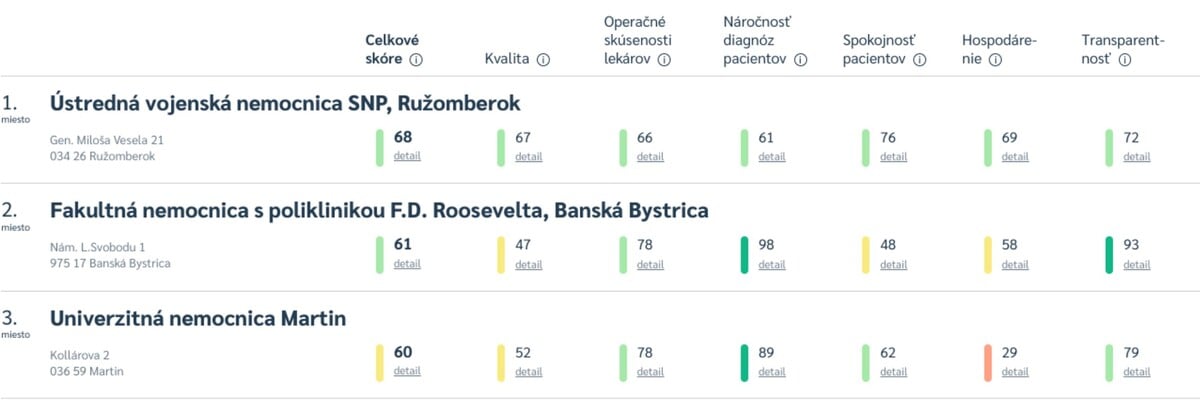Open detail under Banská Bystrica Transparentnosť 93
1200x400 pixels.
pyautogui.click(x=1136, y=264)
